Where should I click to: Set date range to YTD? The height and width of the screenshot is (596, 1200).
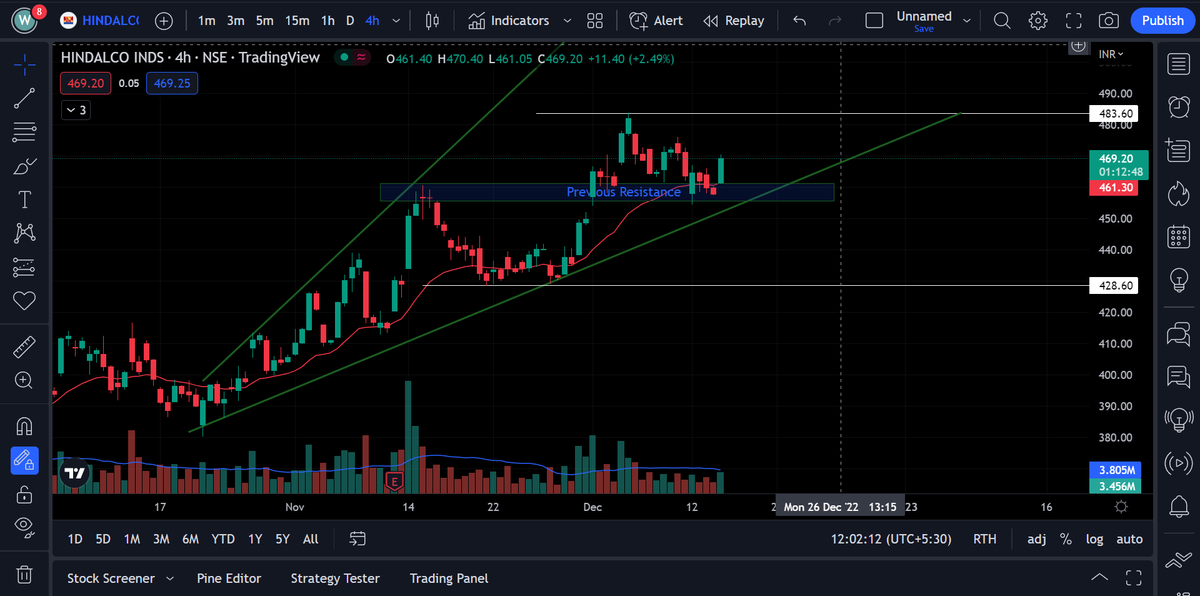click(223, 539)
